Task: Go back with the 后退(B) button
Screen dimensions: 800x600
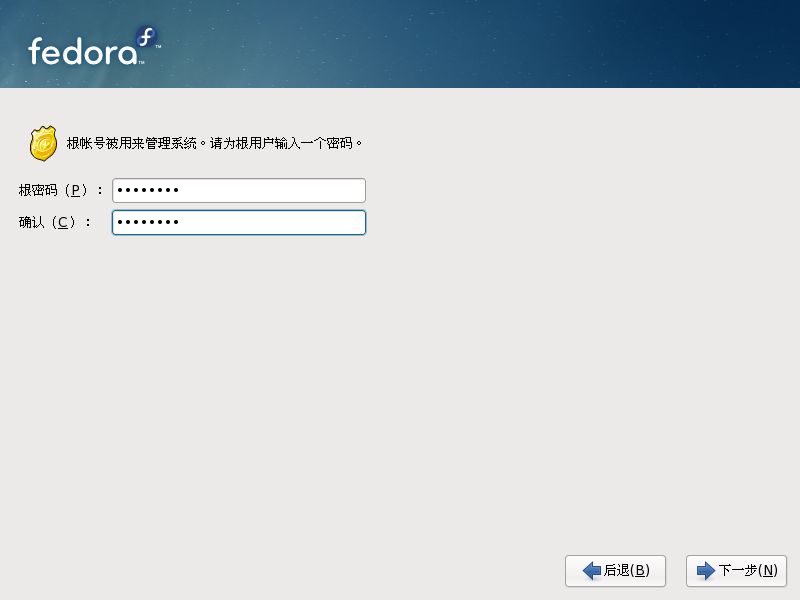Action: click(615, 570)
